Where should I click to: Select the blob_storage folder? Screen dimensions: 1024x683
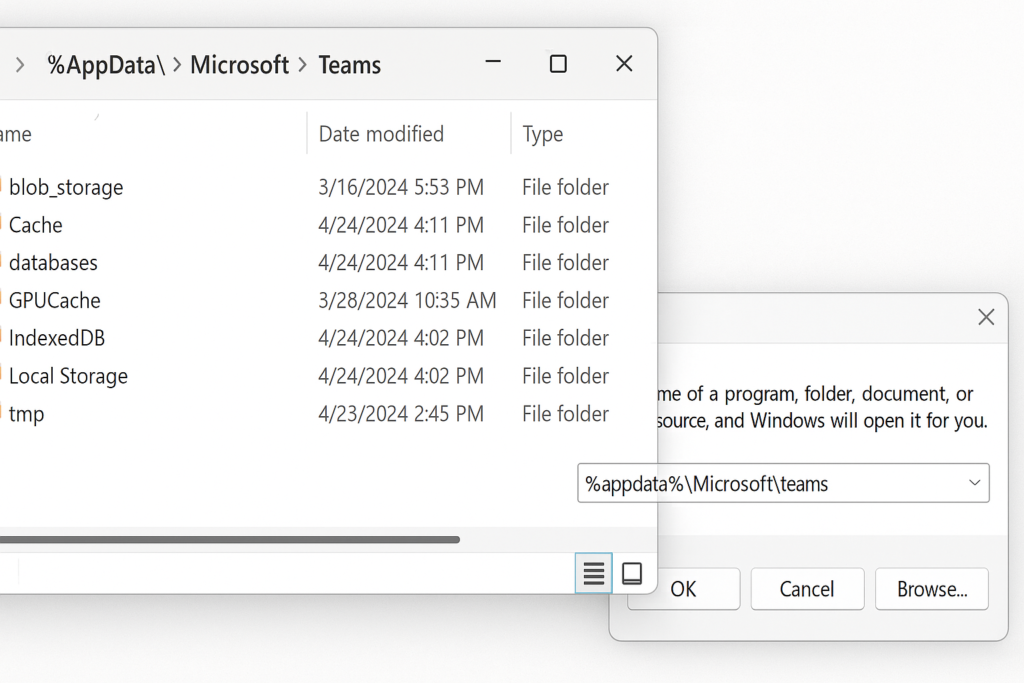pos(66,187)
